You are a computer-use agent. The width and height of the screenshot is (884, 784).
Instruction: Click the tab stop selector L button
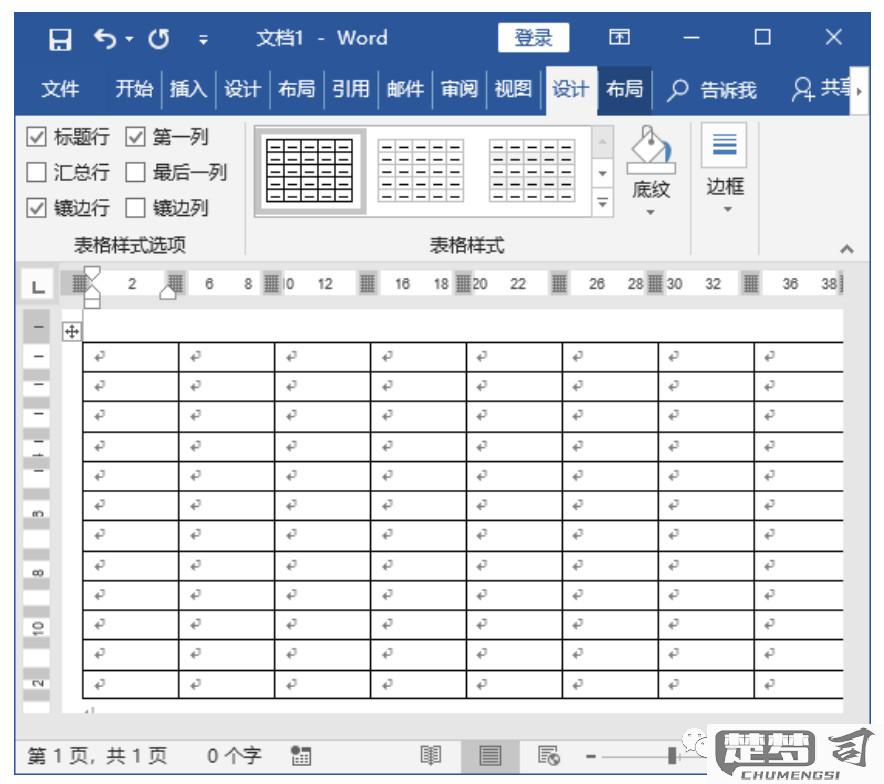tap(38, 286)
